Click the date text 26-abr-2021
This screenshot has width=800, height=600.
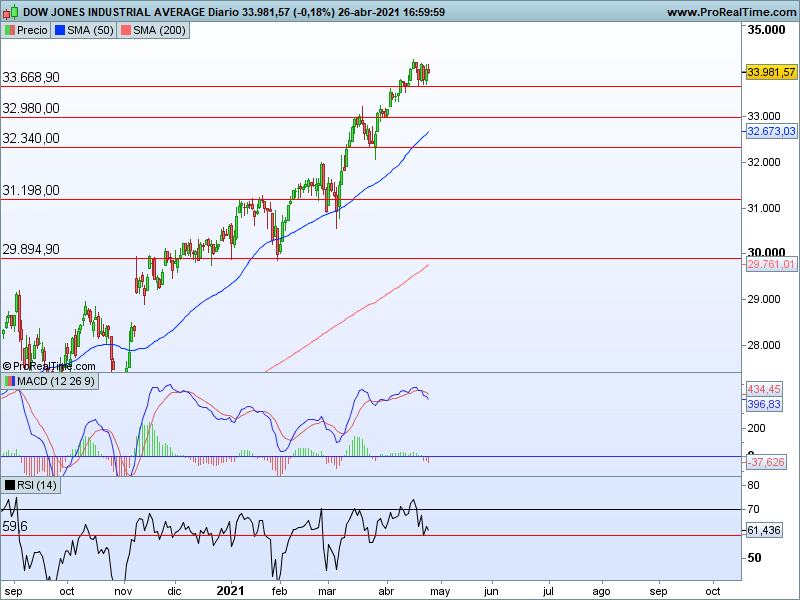(368, 12)
